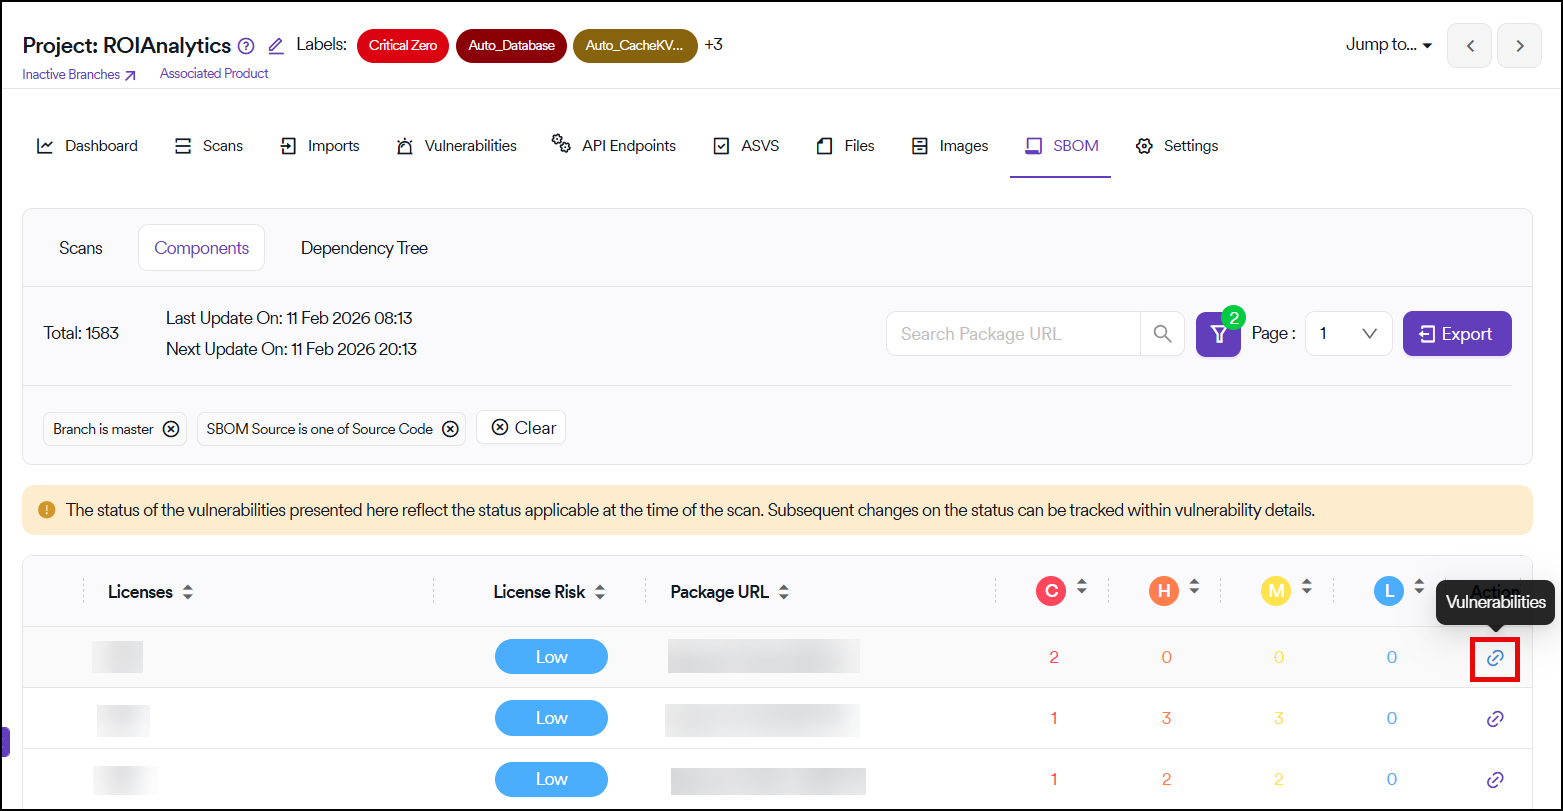Click the search magnifier icon
This screenshot has width=1563, height=811.
click(x=1162, y=334)
